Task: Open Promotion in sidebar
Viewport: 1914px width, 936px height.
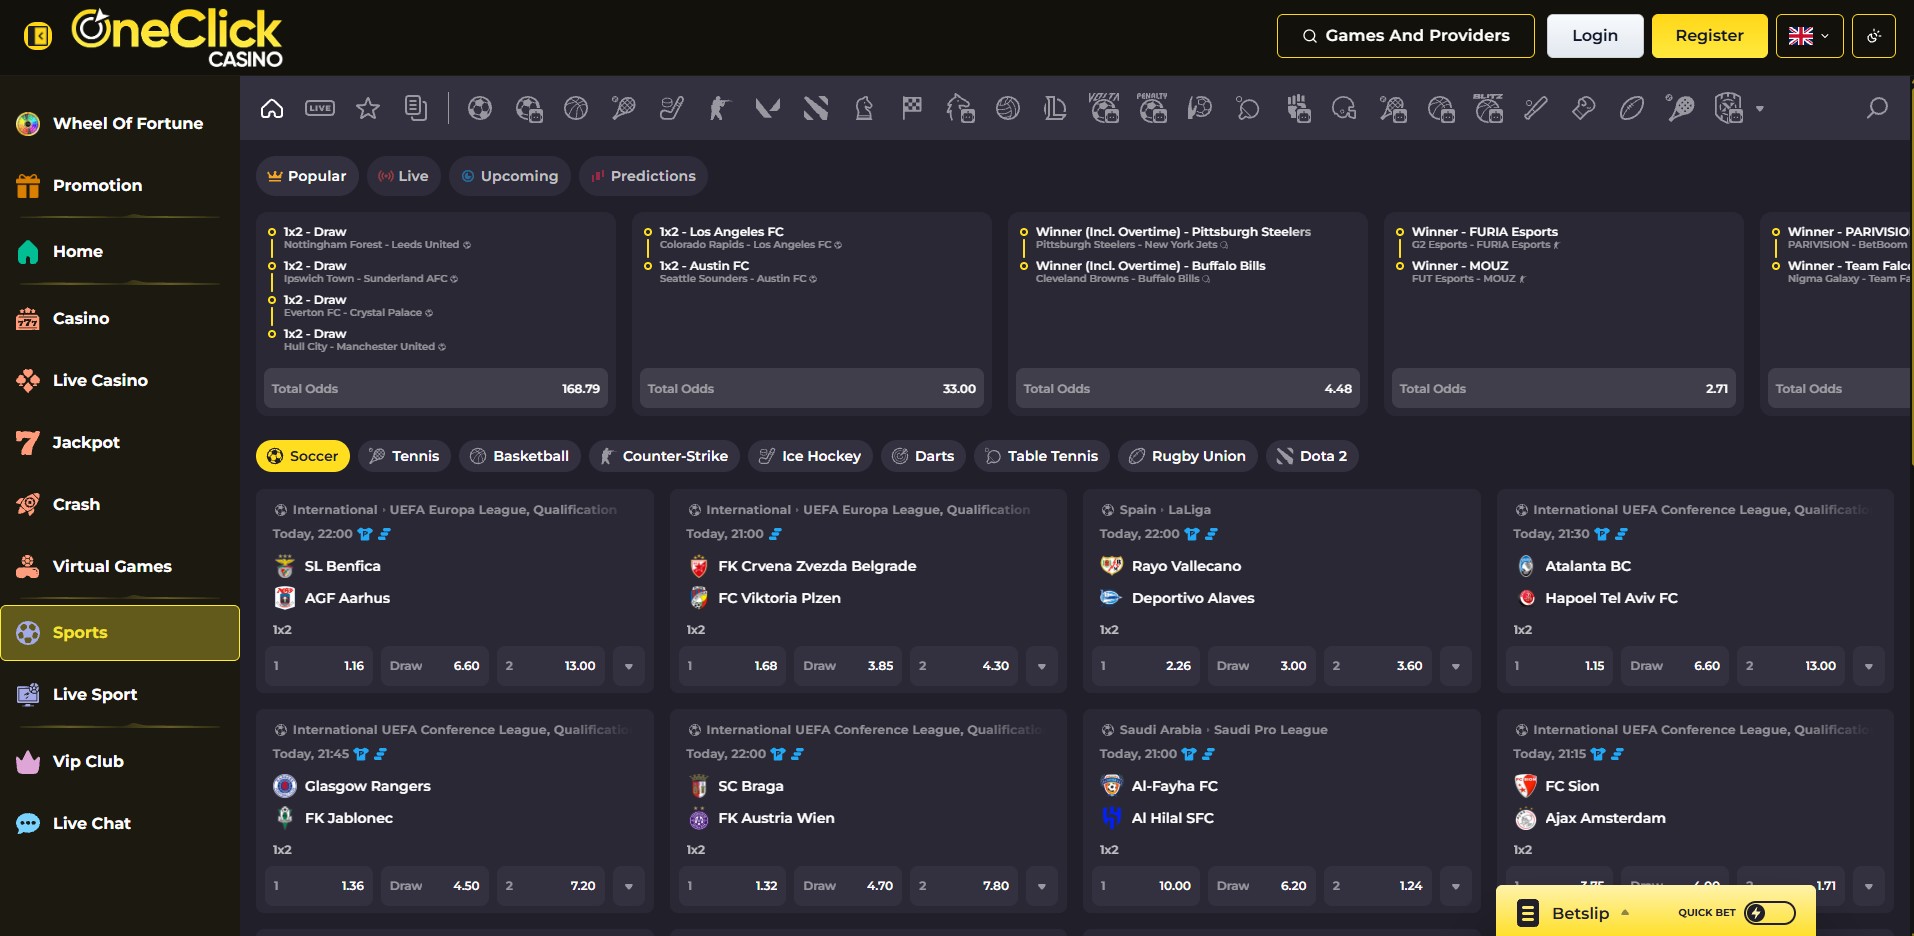Action: coord(120,185)
